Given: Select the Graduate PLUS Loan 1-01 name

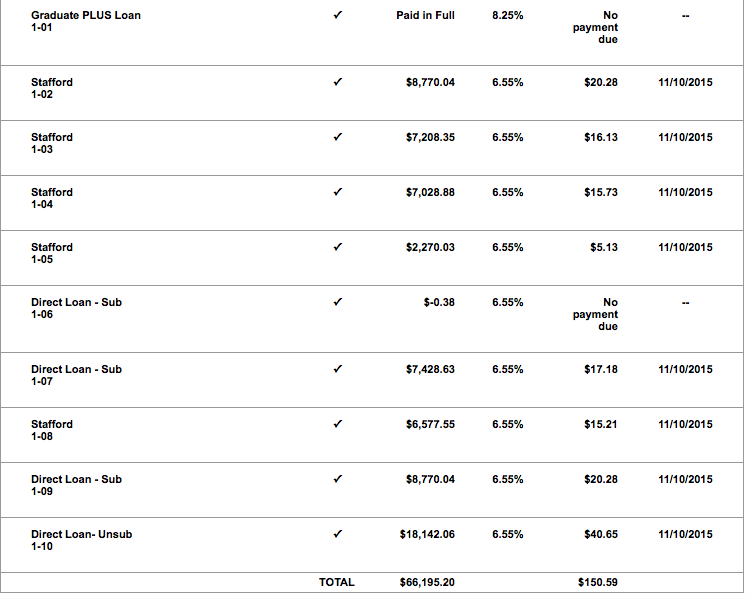Looking at the screenshot, I should coord(86,21).
